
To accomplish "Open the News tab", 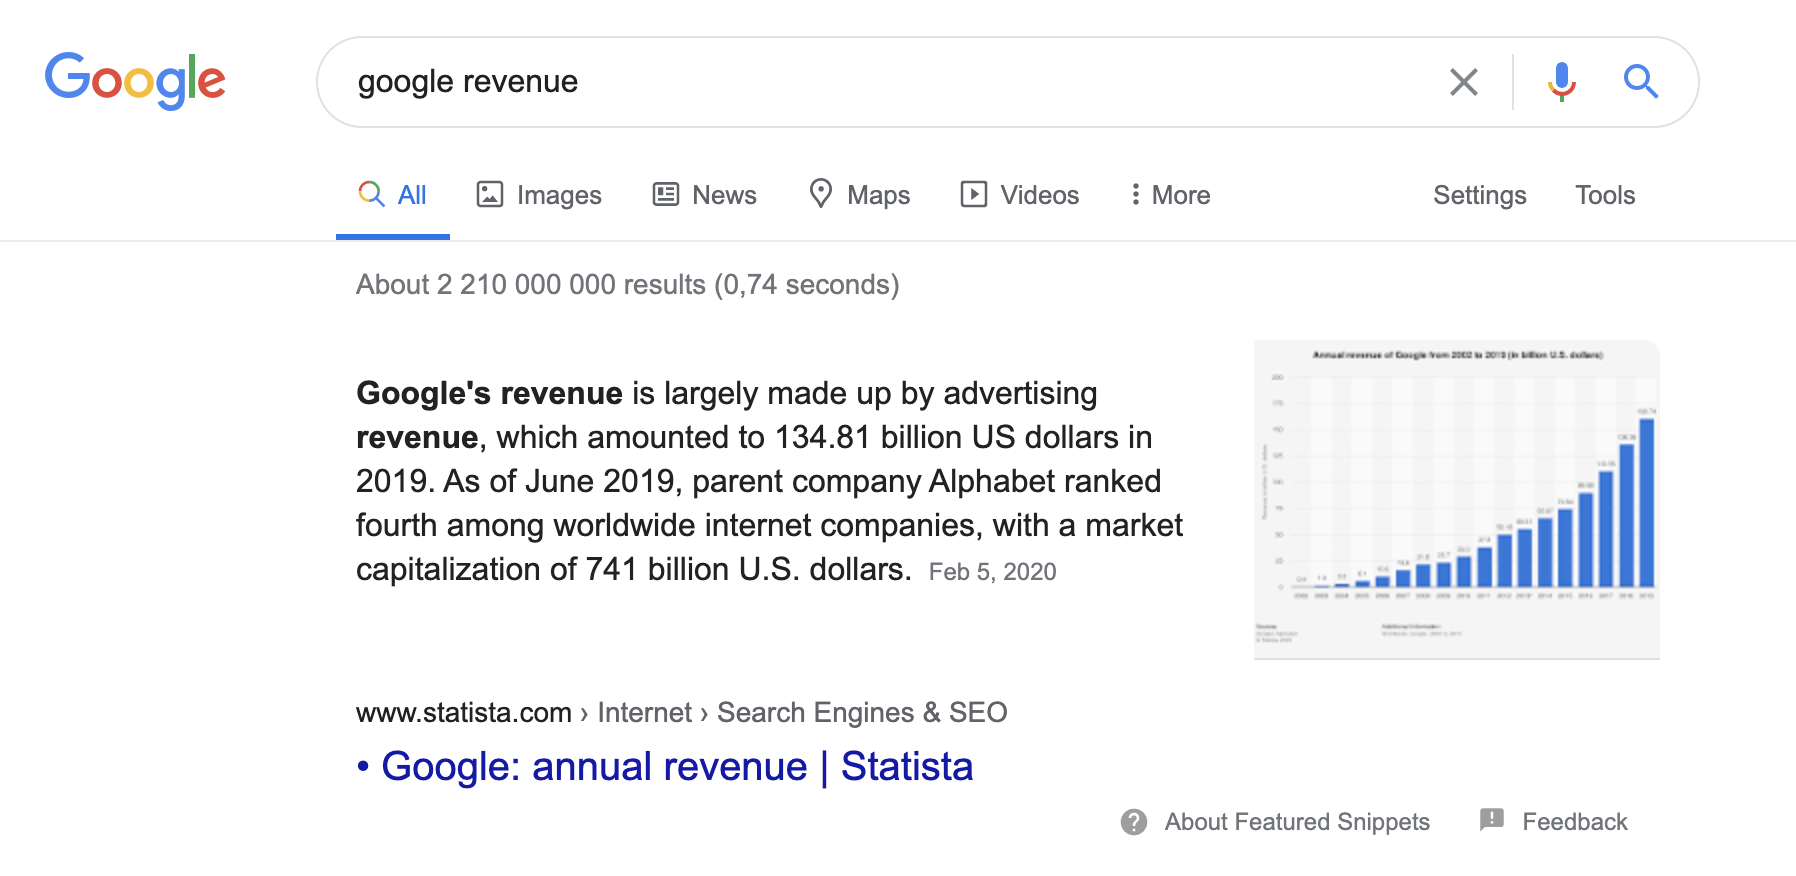I will pyautogui.click(x=705, y=195).
